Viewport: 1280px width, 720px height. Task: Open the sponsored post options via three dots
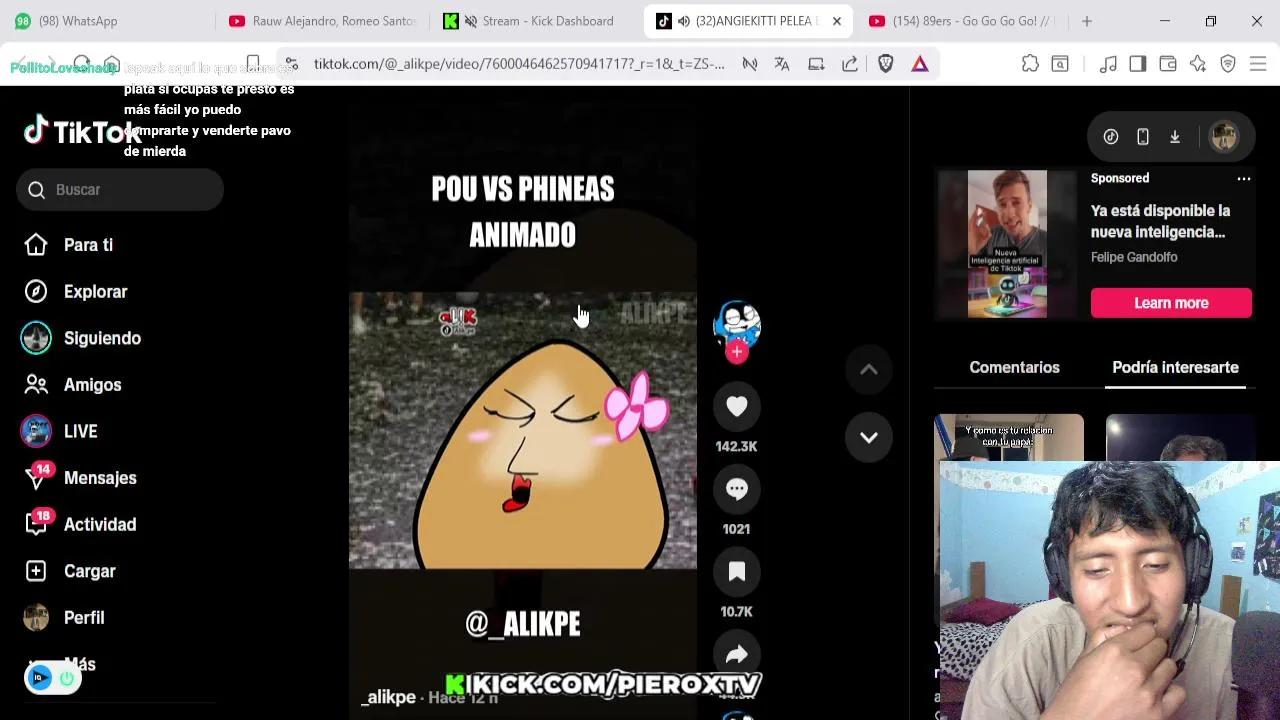click(1244, 178)
